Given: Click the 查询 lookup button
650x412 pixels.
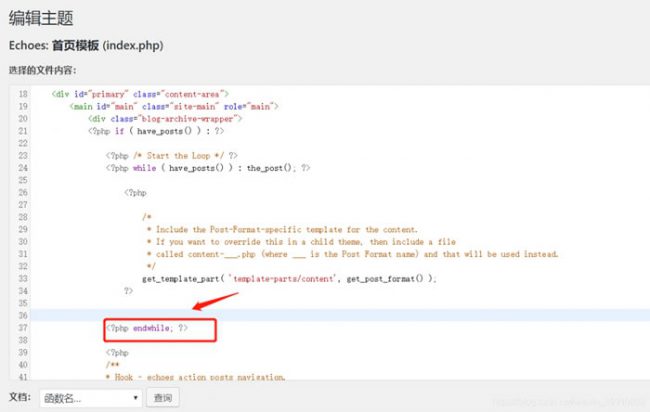Looking at the screenshot, I should [161, 397].
